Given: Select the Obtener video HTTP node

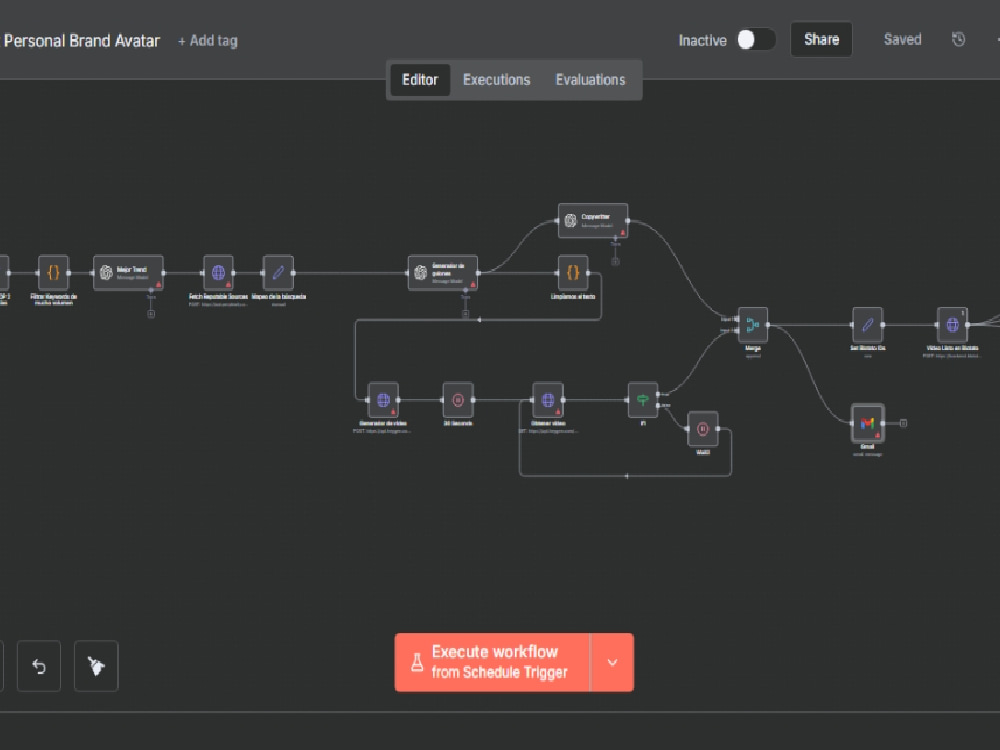Looking at the screenshot, I should coord(548,400).
